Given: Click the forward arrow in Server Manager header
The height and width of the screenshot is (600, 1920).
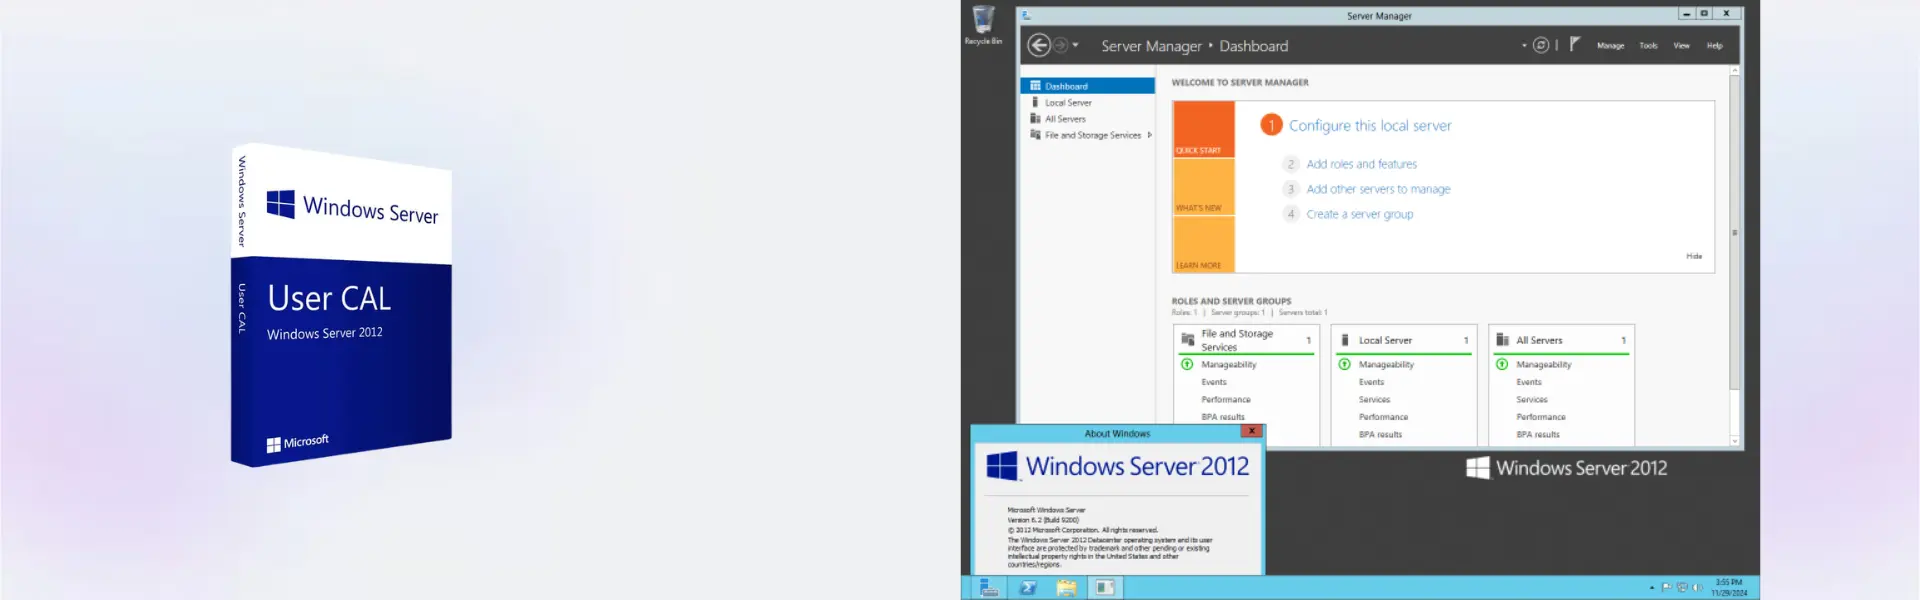Looking at the screenshot, I should [1060, 45].
